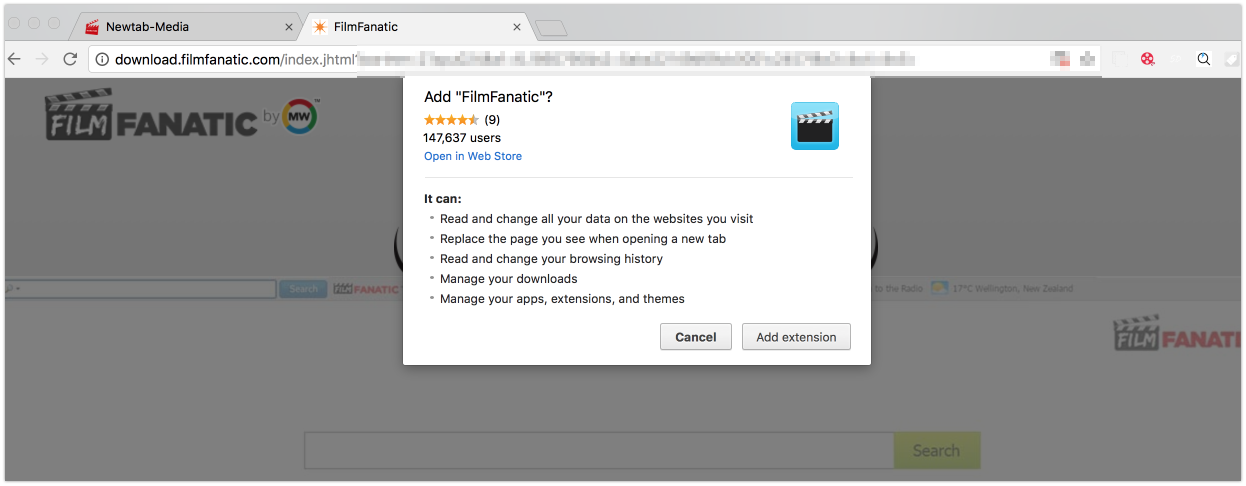
Task: Click the five-star rating in the dialog
Action: (x=451, y=120)
